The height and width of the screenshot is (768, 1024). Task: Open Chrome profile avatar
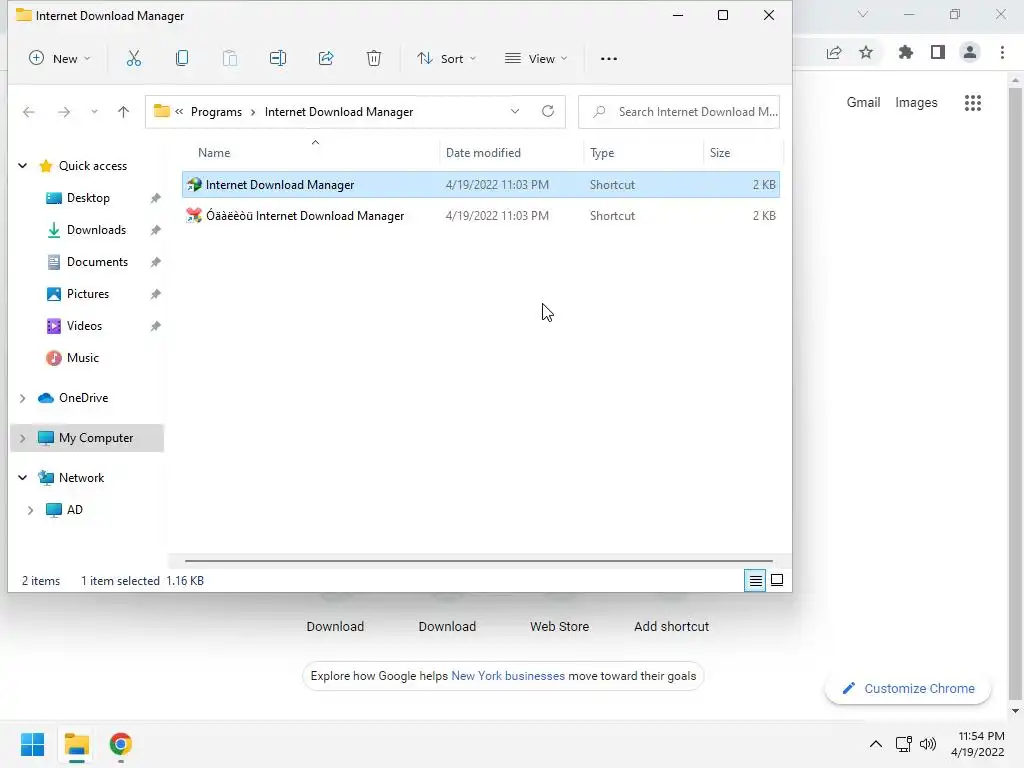970,52
